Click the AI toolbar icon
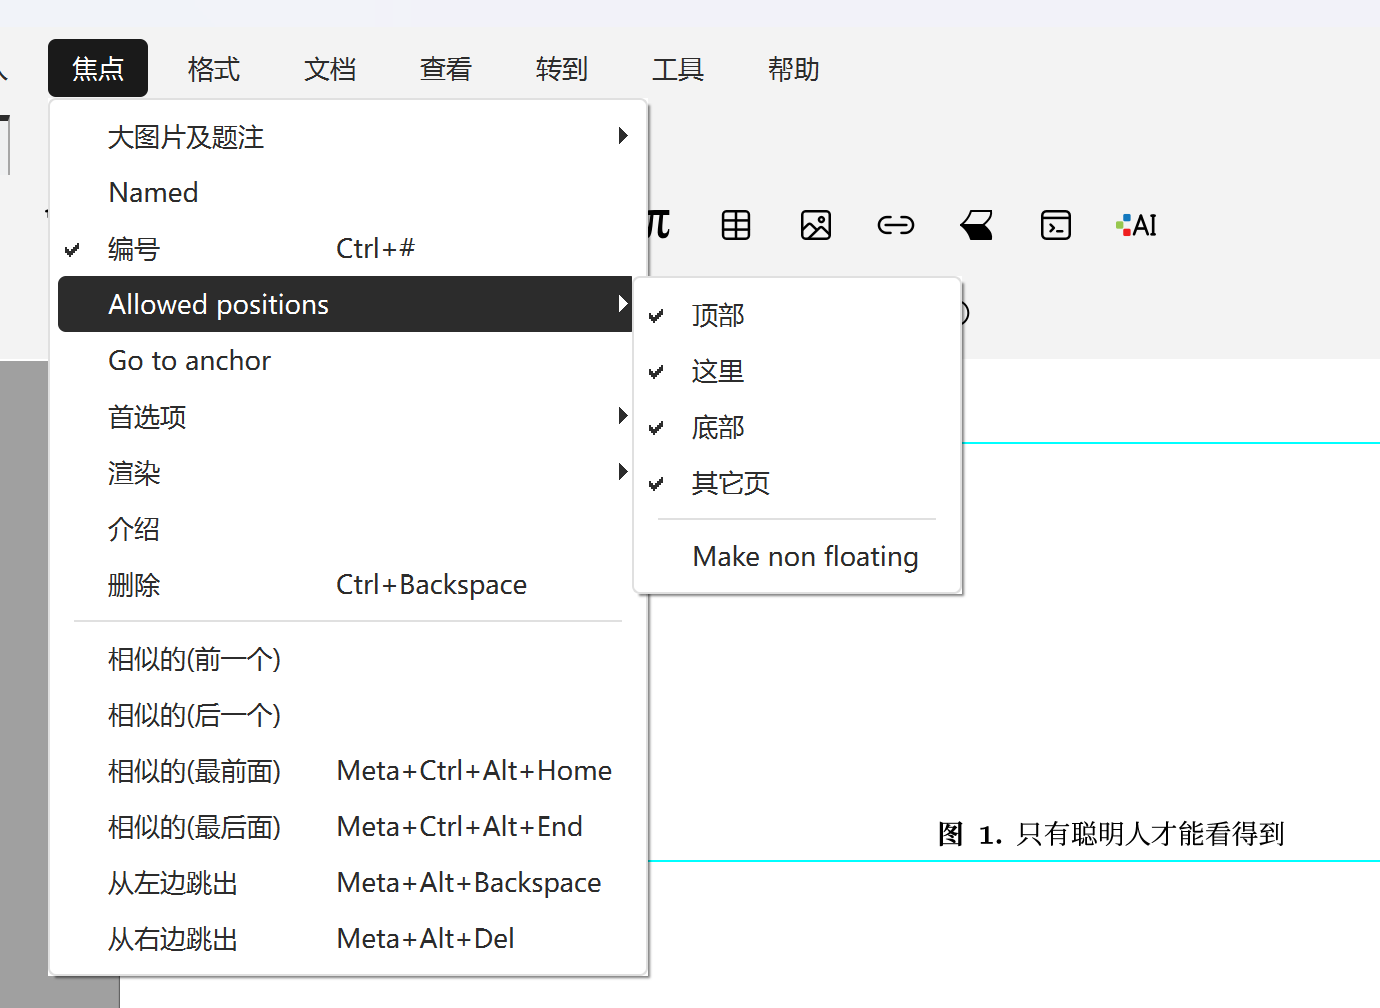Screen dimensions: 1380x1008 click(x=1136, y=225)
